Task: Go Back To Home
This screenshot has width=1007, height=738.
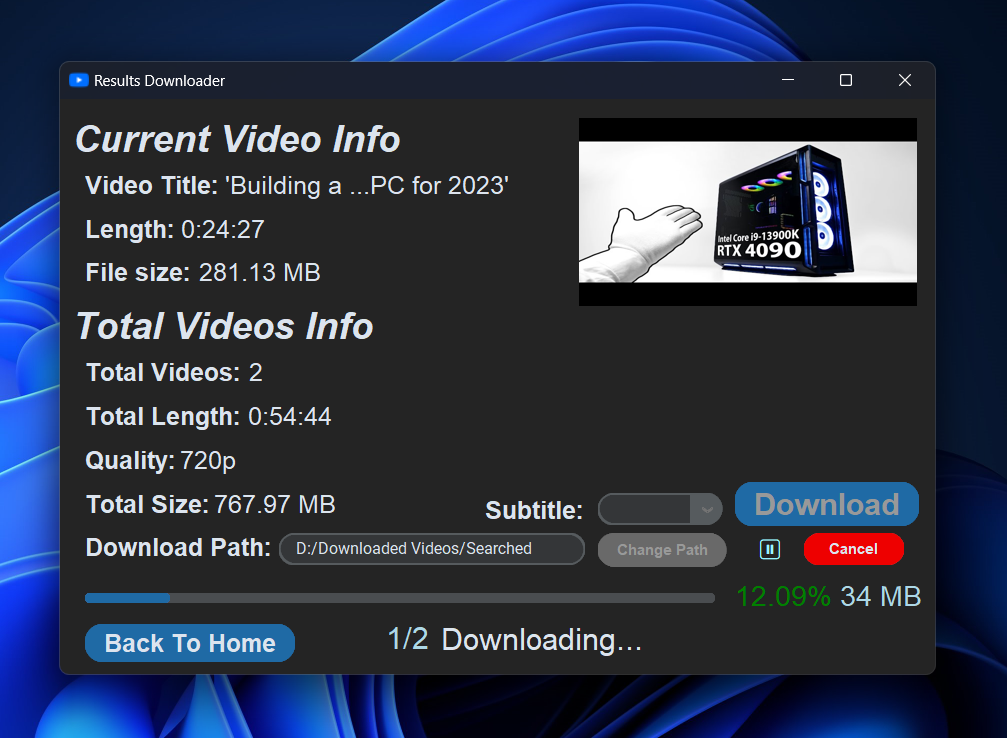Action: point(190,643)
